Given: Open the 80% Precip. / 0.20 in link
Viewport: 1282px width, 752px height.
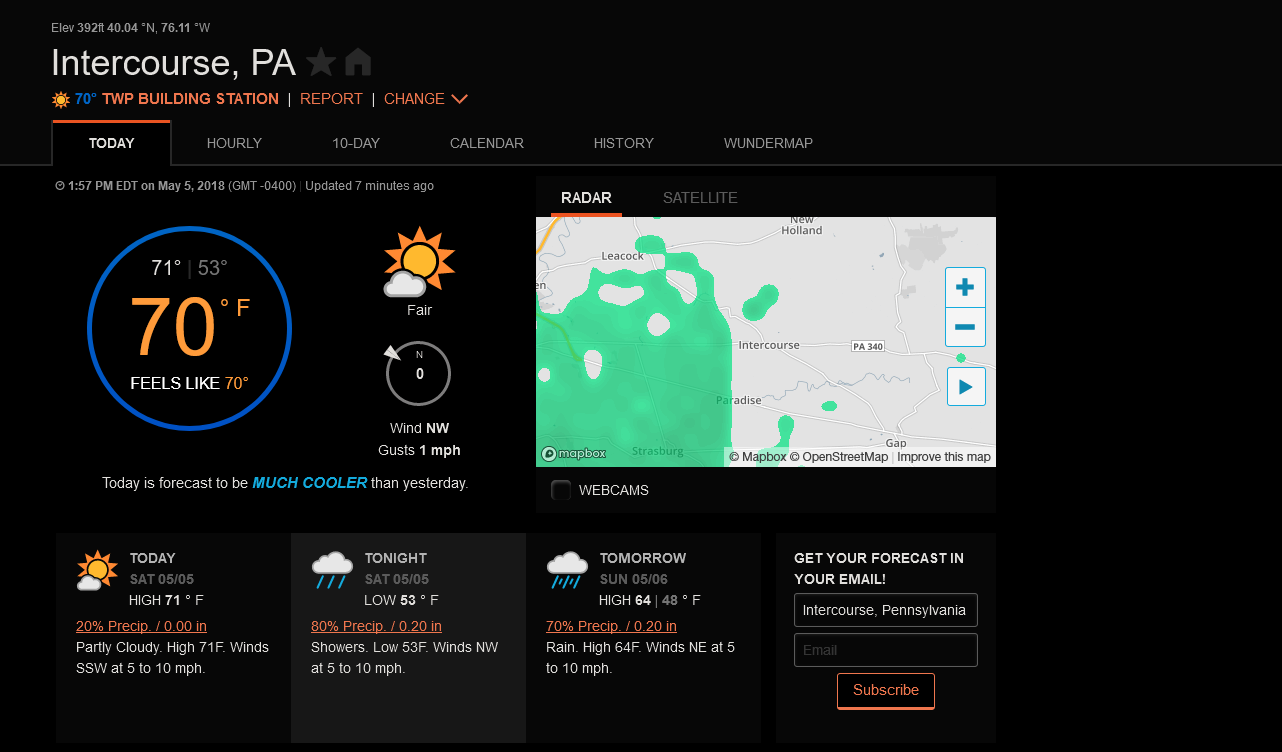Looking at the screenshot, I should [x=376, y=626].
